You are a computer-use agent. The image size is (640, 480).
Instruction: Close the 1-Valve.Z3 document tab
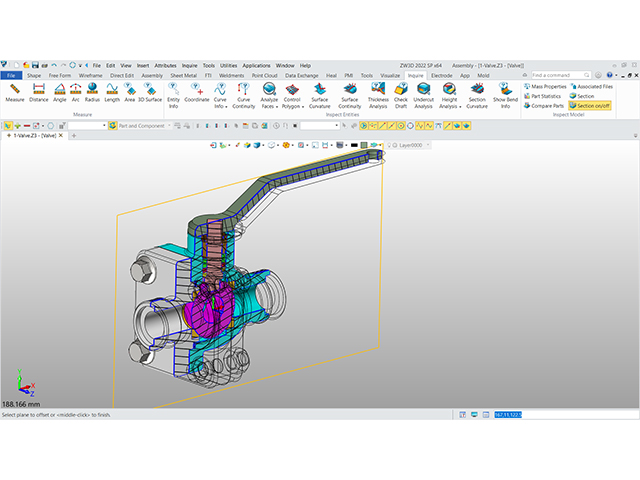tap(61, 136)
